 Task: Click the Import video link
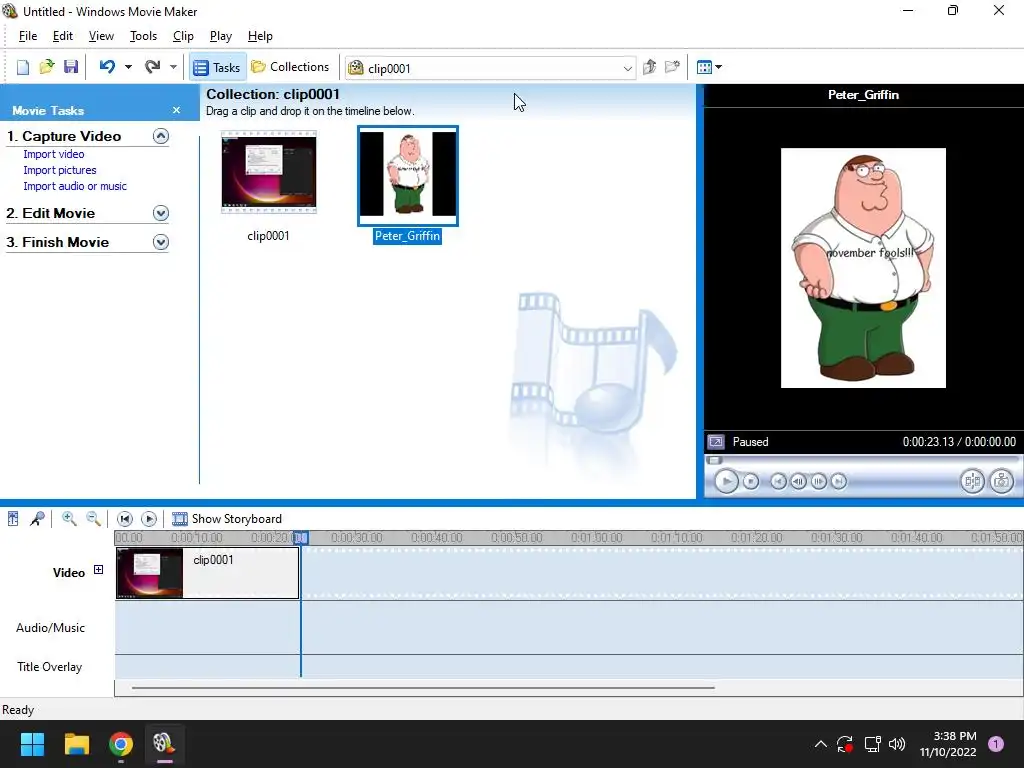tap(54, 154)
